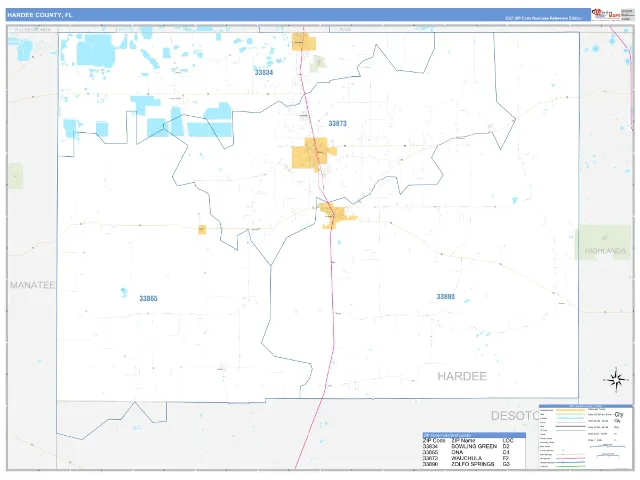Image resolution: width=640 pixels, height=480 pixels.
Task: Click the G3 grid location cell
Action: (506, 464)
